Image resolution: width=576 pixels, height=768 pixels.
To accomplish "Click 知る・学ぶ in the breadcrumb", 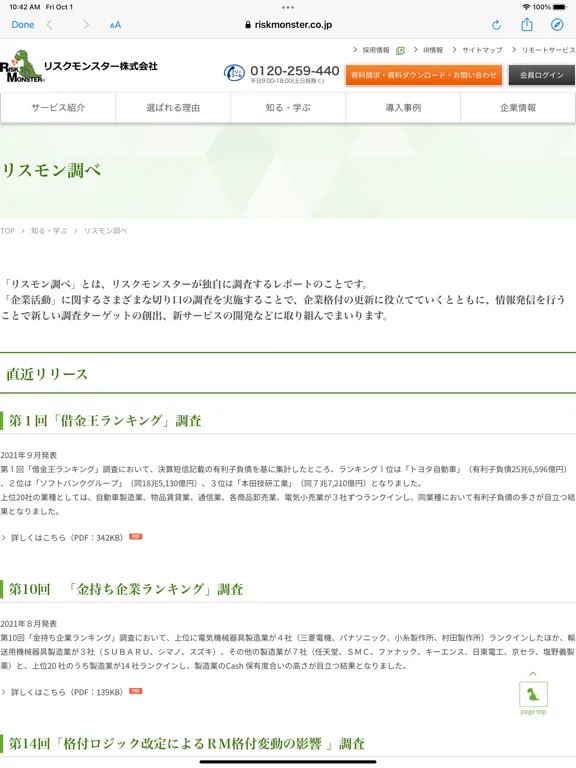I will 48,231.
